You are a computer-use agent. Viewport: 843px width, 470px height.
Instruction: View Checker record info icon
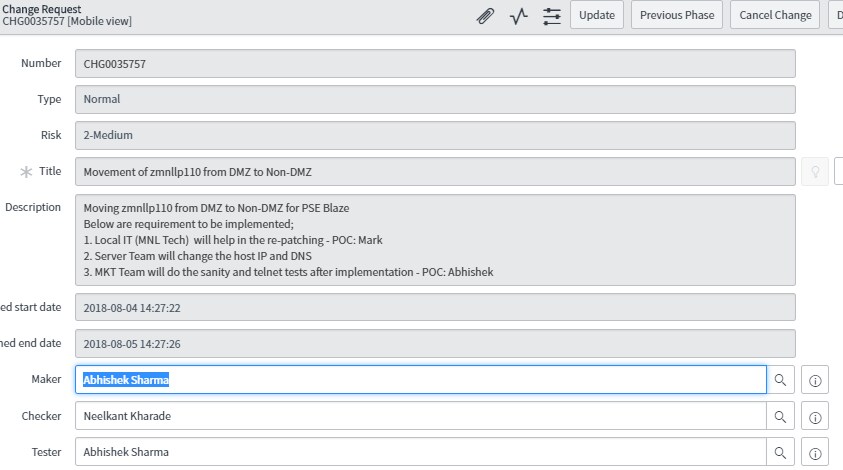pyautogui.click(x=815, y=417)
